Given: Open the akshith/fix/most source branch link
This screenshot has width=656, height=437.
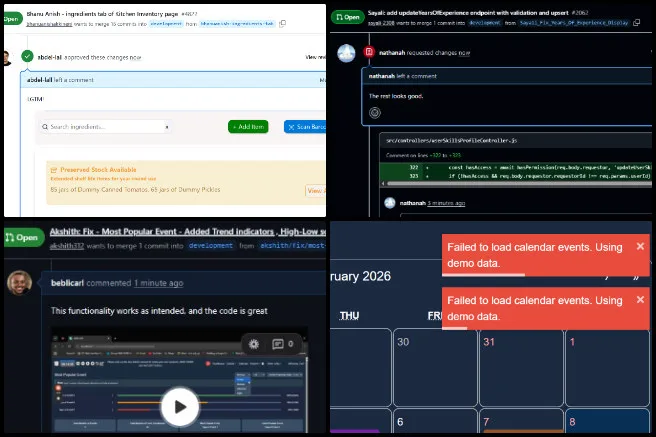Looking at the screenshot, I should click(292, 245).
